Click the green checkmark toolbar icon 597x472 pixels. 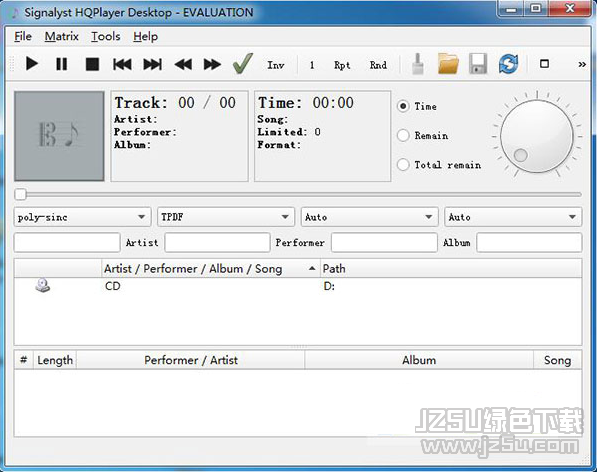pyautogui.click(x=243, y=64)
